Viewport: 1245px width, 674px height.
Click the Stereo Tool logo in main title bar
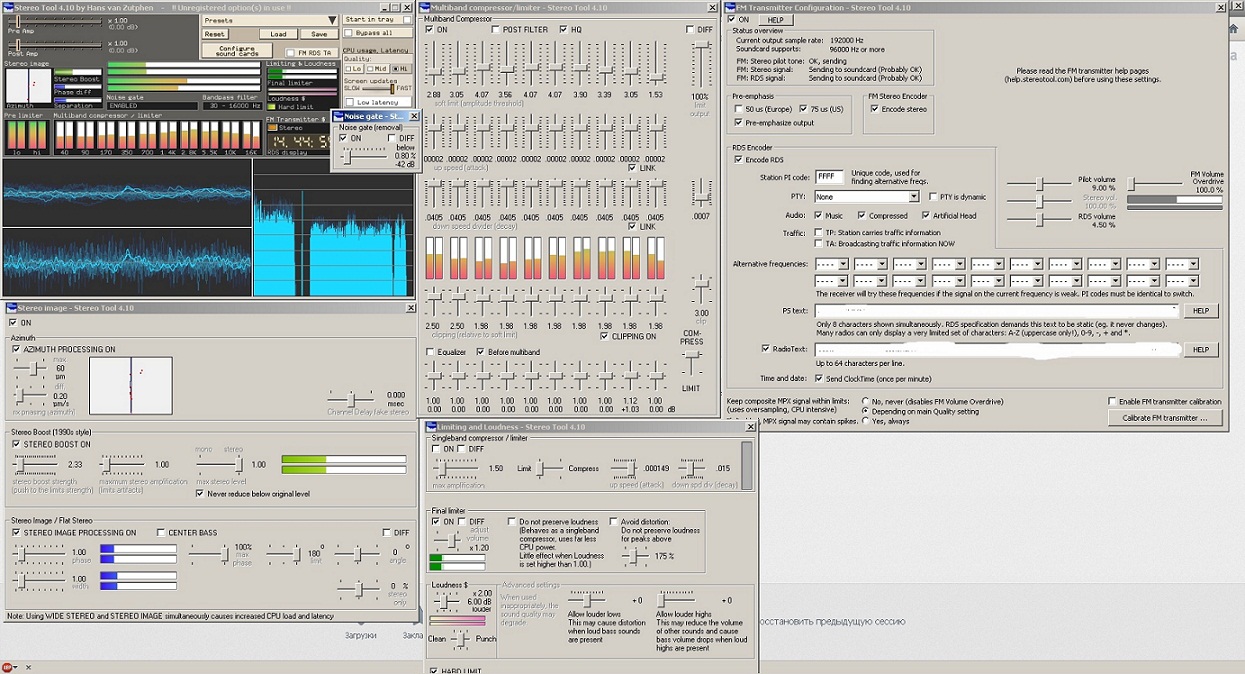pos(8,7)
